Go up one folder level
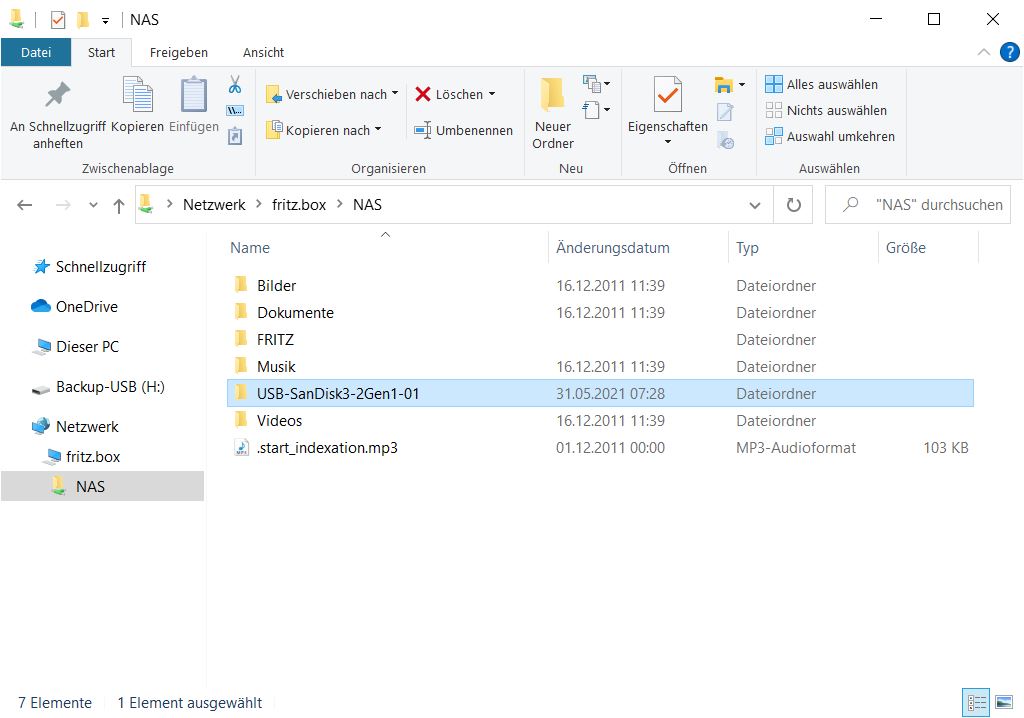 [119, 205]
